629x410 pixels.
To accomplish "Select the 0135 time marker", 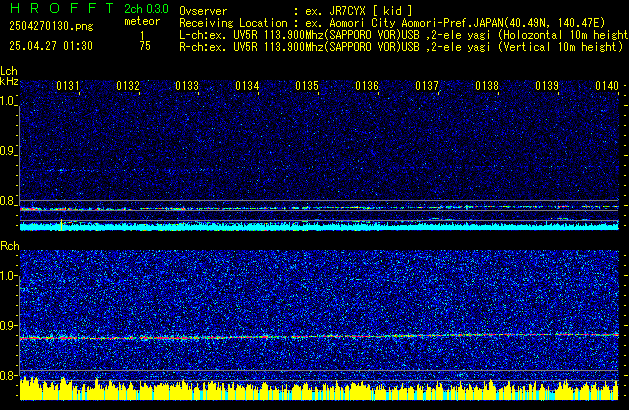I will click(307, 86).
